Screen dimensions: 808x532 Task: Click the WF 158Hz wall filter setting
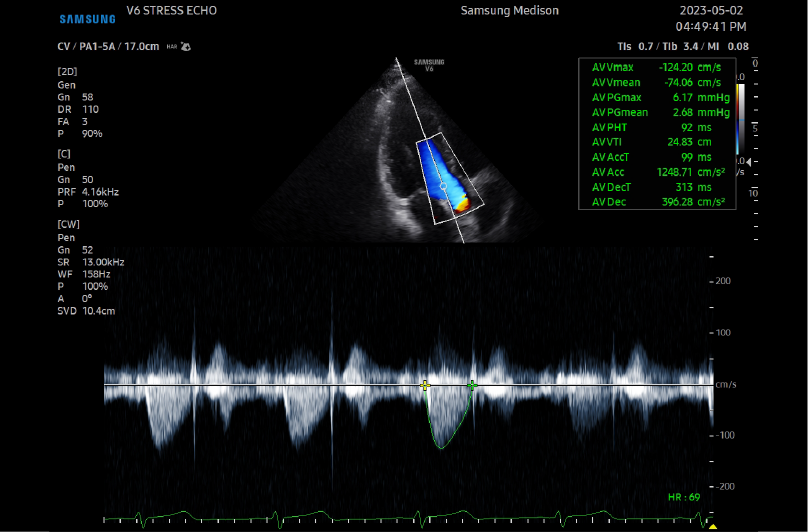83,274
